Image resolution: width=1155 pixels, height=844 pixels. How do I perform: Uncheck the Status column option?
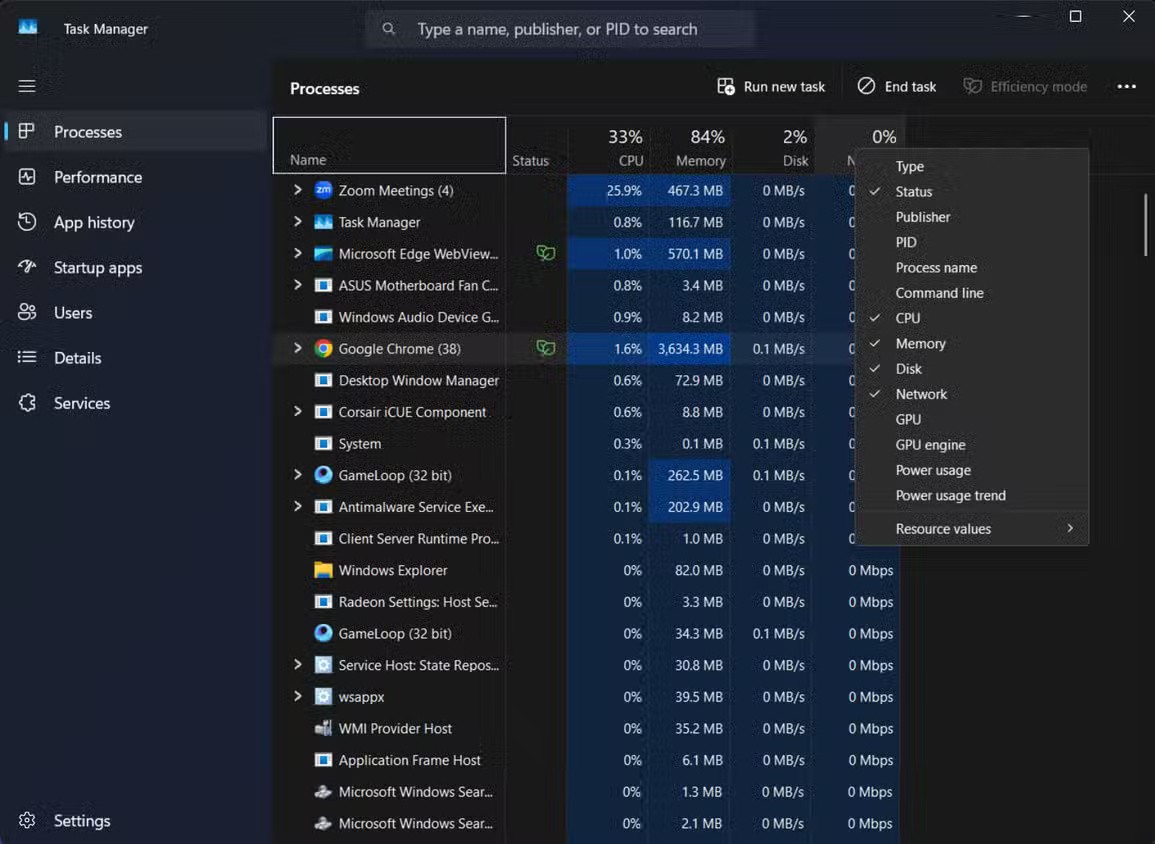[913, 192]
